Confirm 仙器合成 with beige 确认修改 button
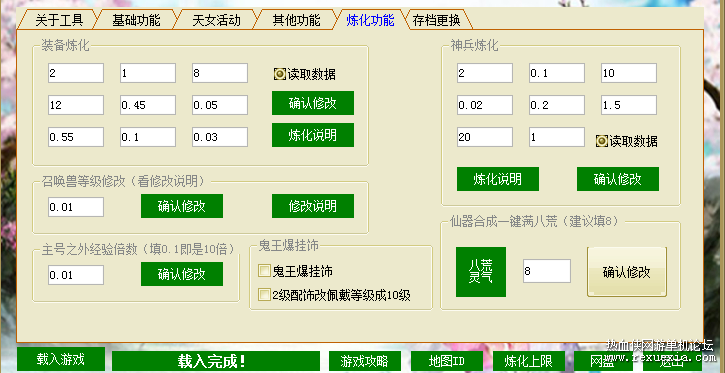The image size is (725, 373). click(627, 272)
